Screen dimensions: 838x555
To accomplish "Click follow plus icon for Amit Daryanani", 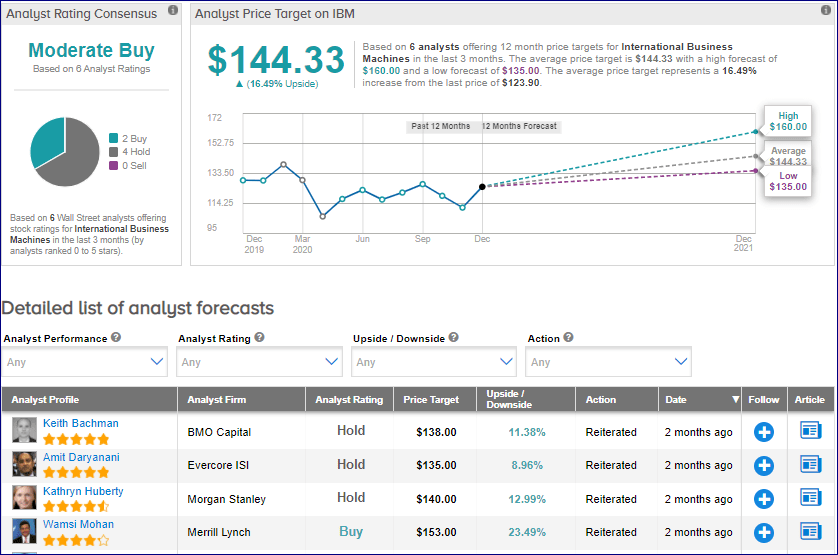I will [x=764, y=465].
